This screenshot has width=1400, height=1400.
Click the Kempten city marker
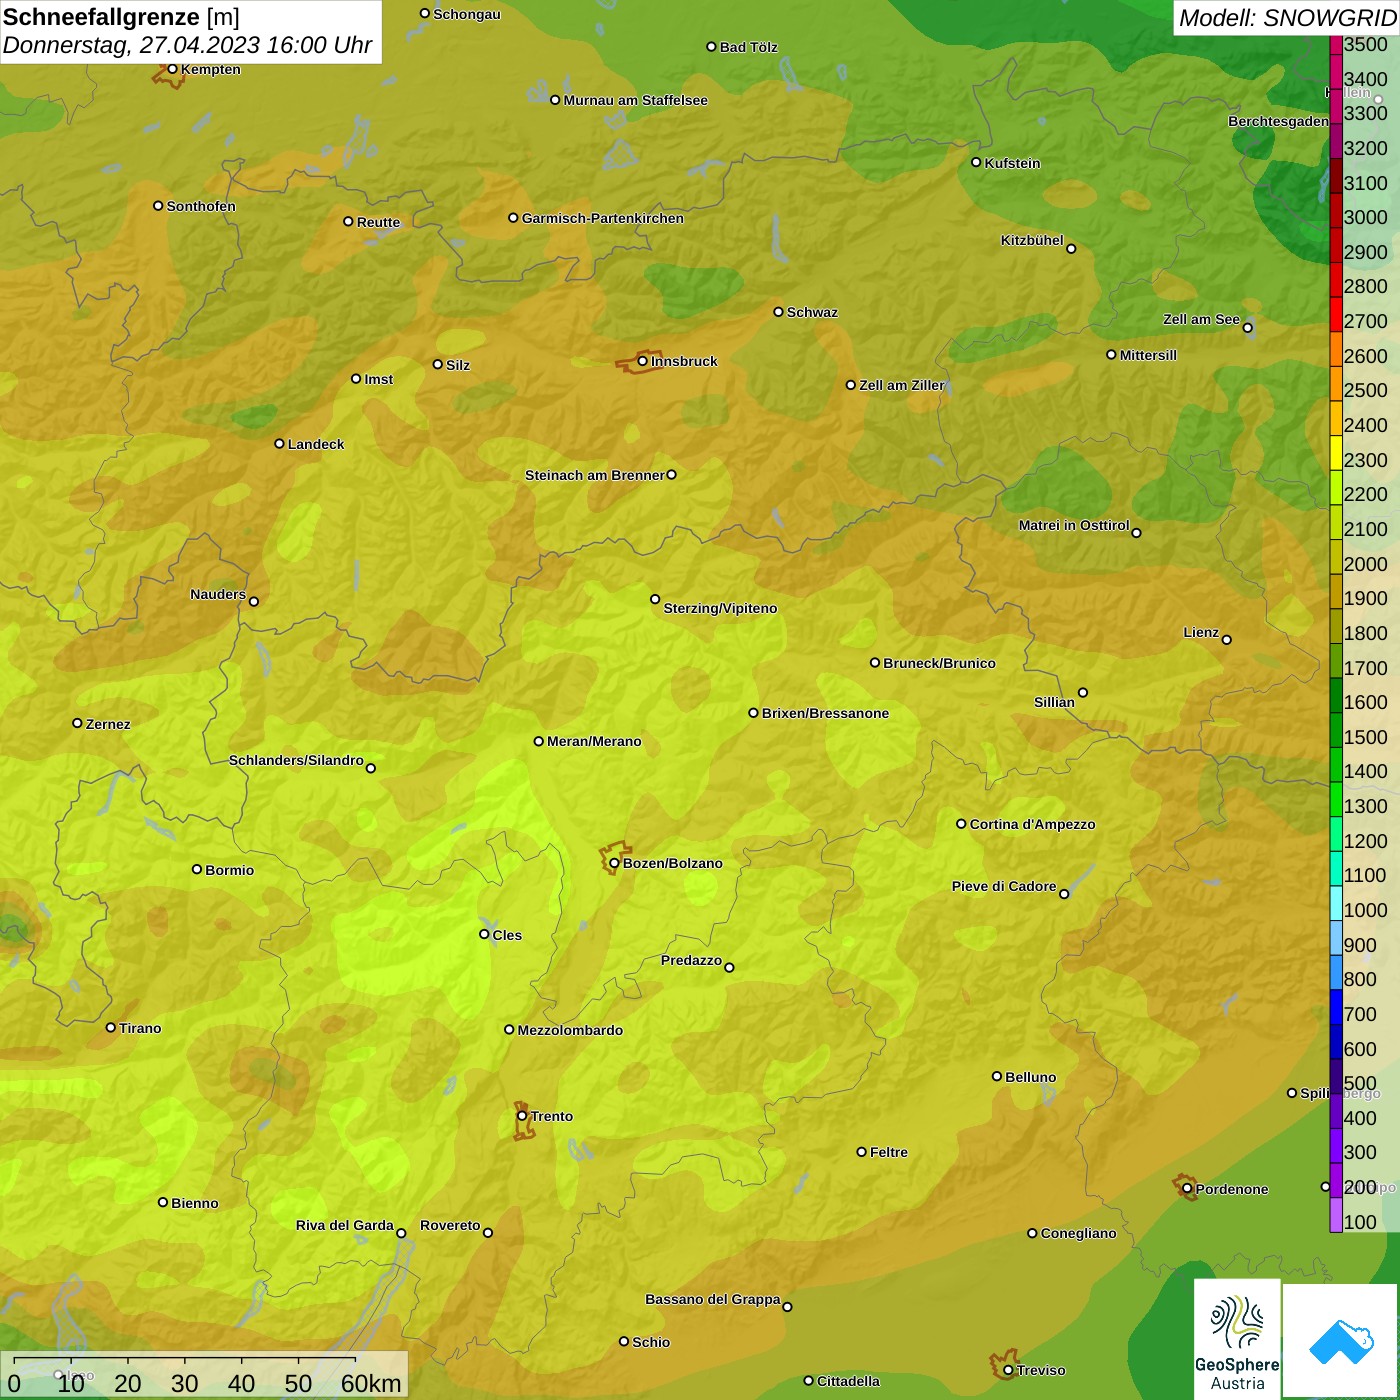point(172,70)
